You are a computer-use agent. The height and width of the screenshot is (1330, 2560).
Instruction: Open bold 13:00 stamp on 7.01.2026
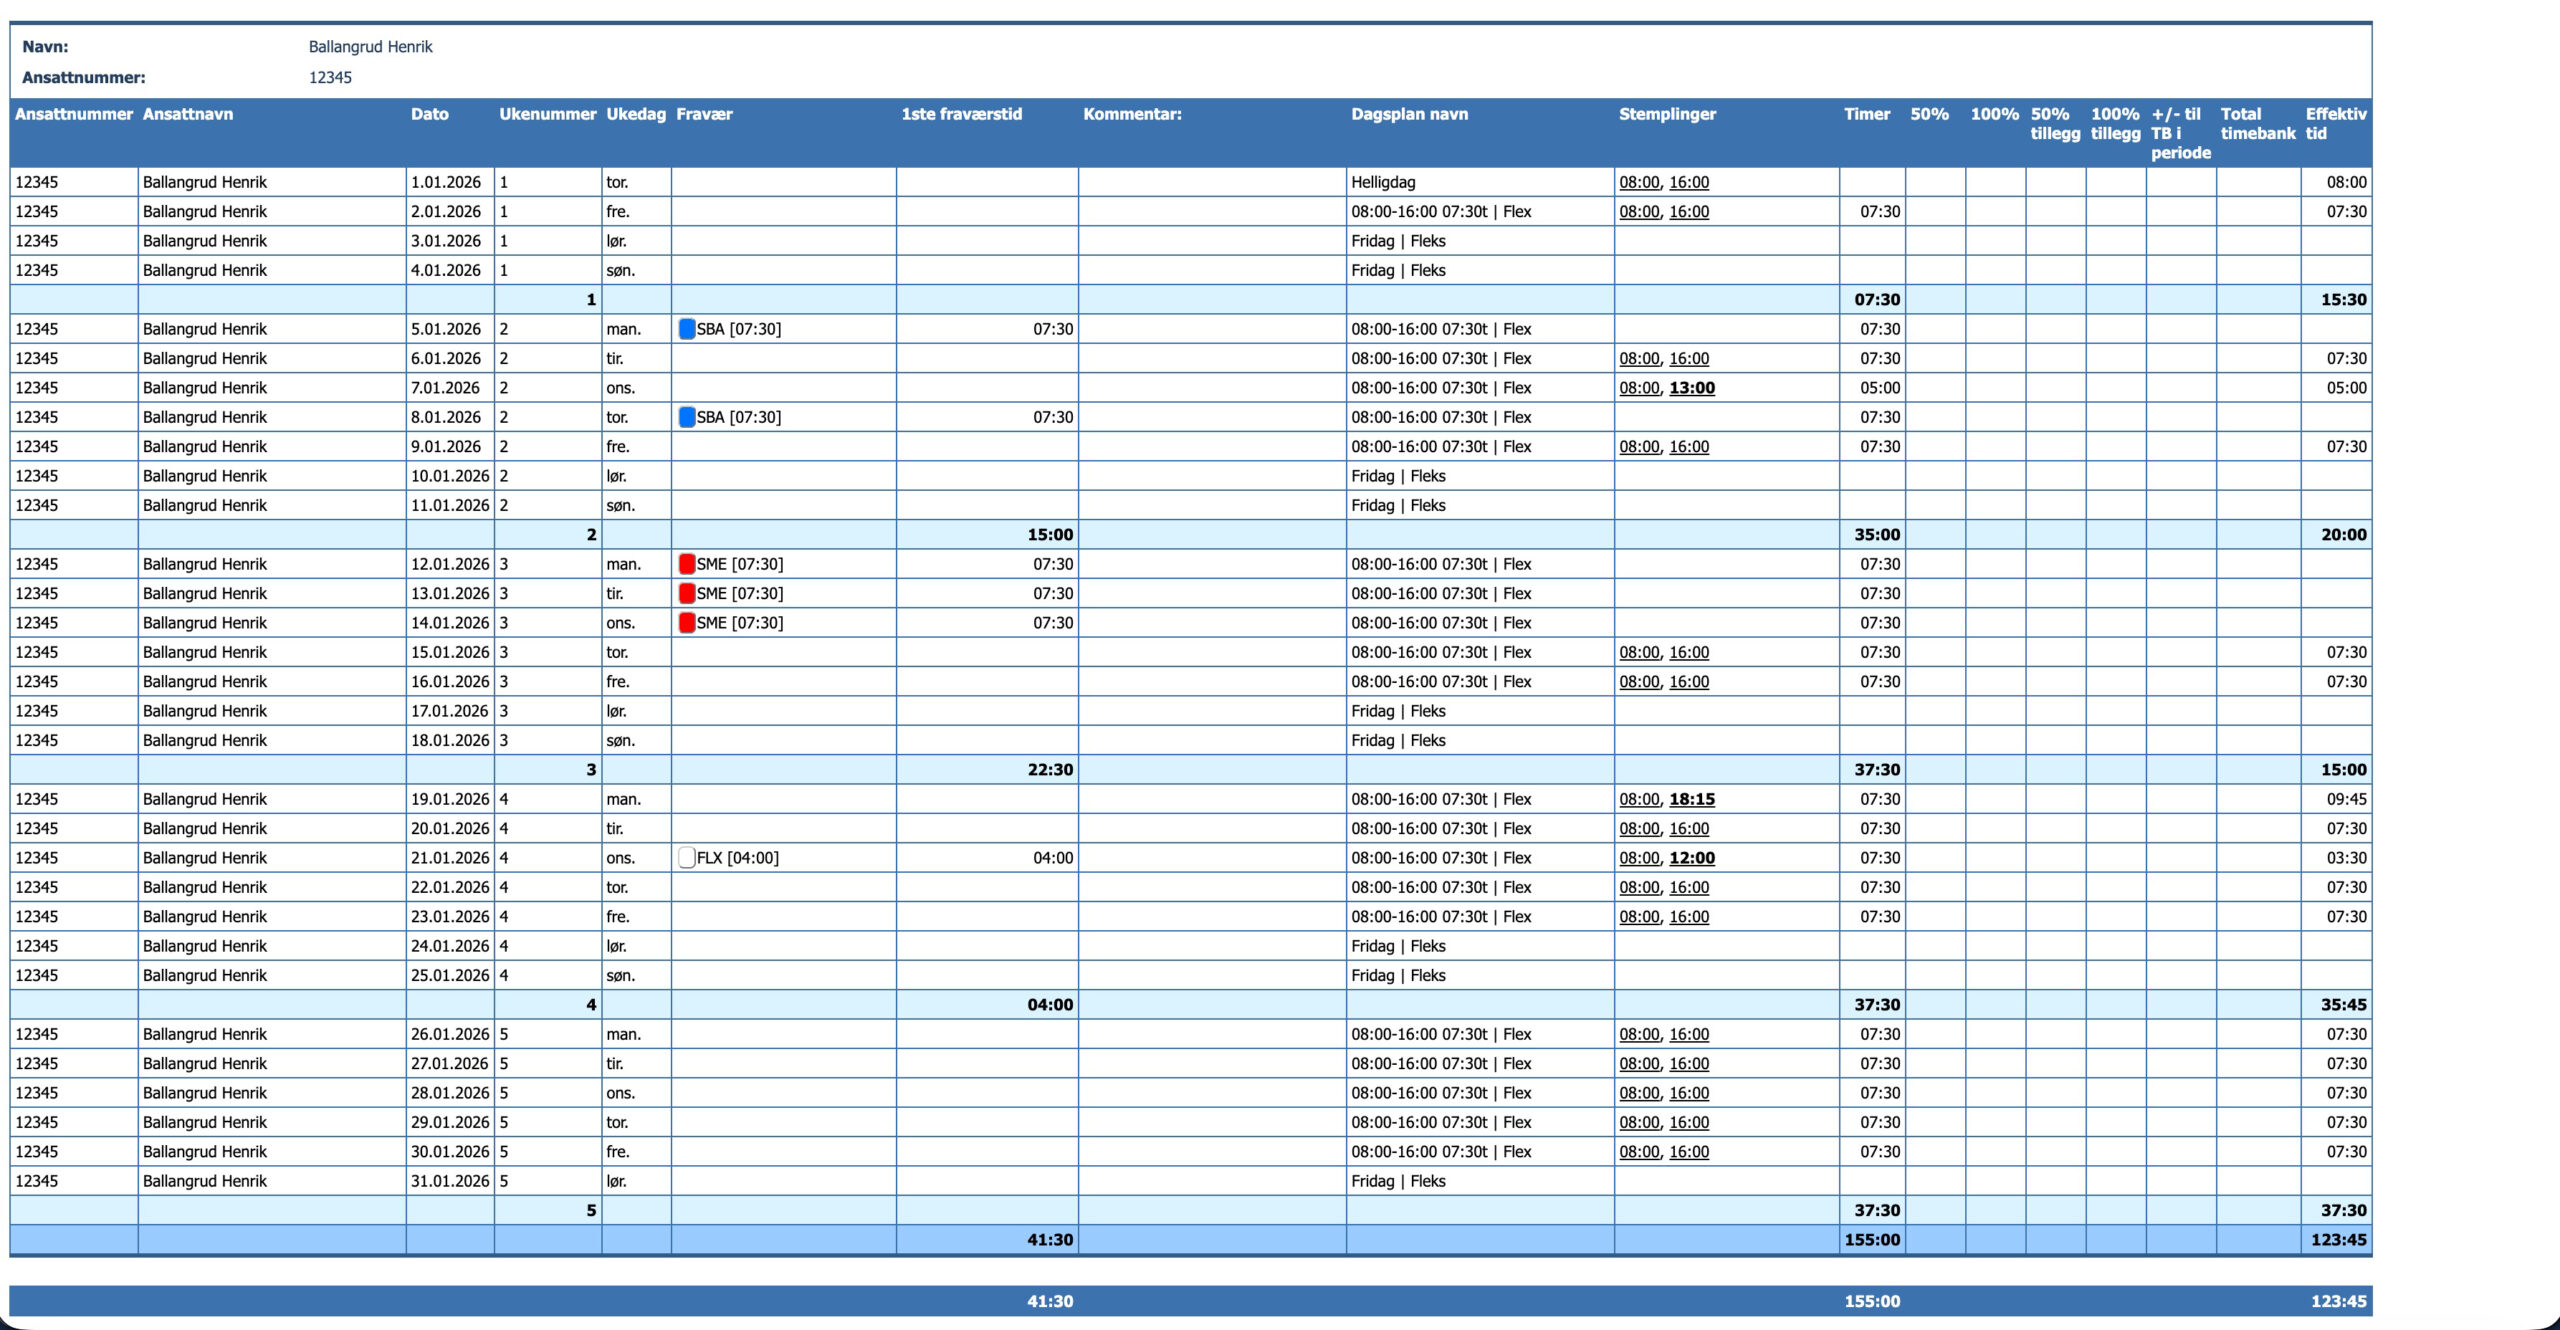(1691, 388)
